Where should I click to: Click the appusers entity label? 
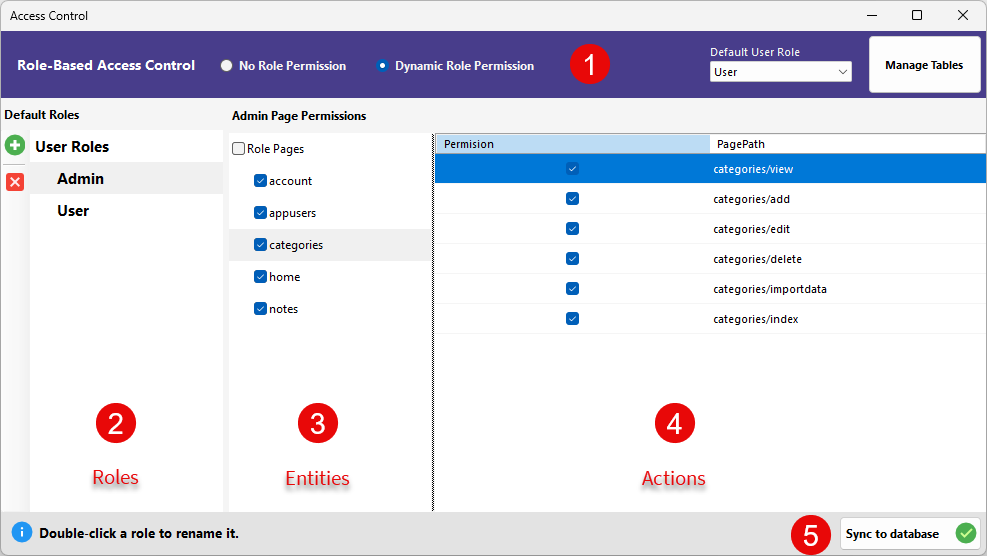click(293, 213)
